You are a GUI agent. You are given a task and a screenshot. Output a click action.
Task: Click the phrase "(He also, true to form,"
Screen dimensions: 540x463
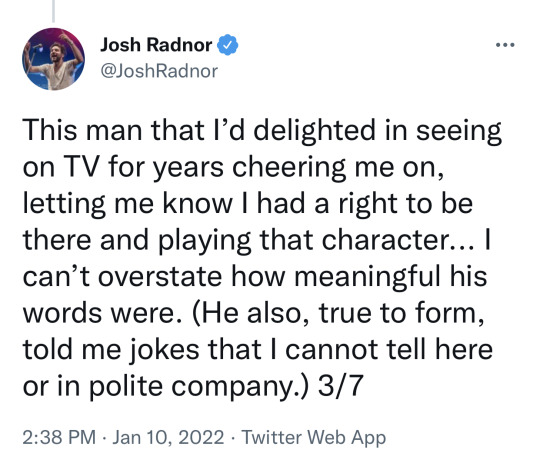338,314
